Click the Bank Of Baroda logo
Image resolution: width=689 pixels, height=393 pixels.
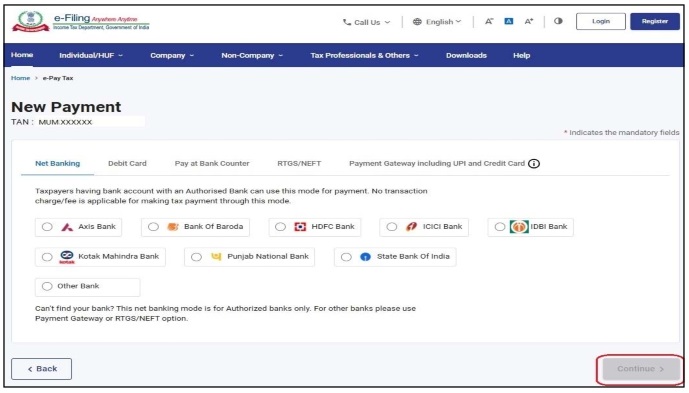pyautogui.click(x=173, y=227)
